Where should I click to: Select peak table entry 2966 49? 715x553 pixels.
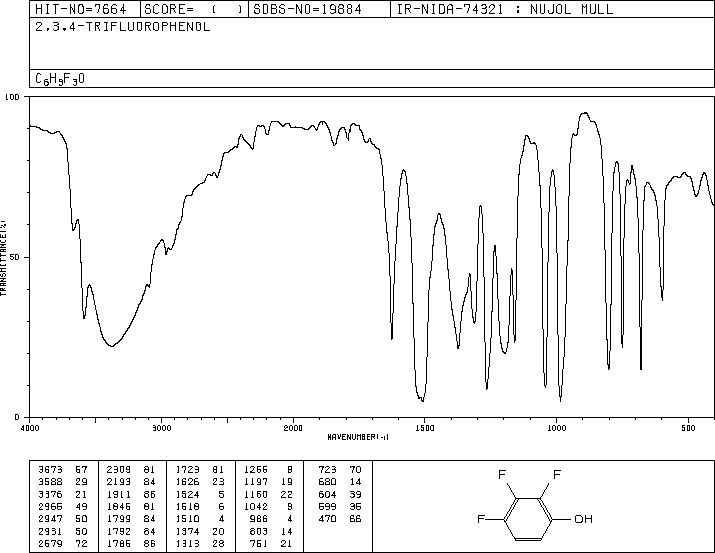(62, 506)
